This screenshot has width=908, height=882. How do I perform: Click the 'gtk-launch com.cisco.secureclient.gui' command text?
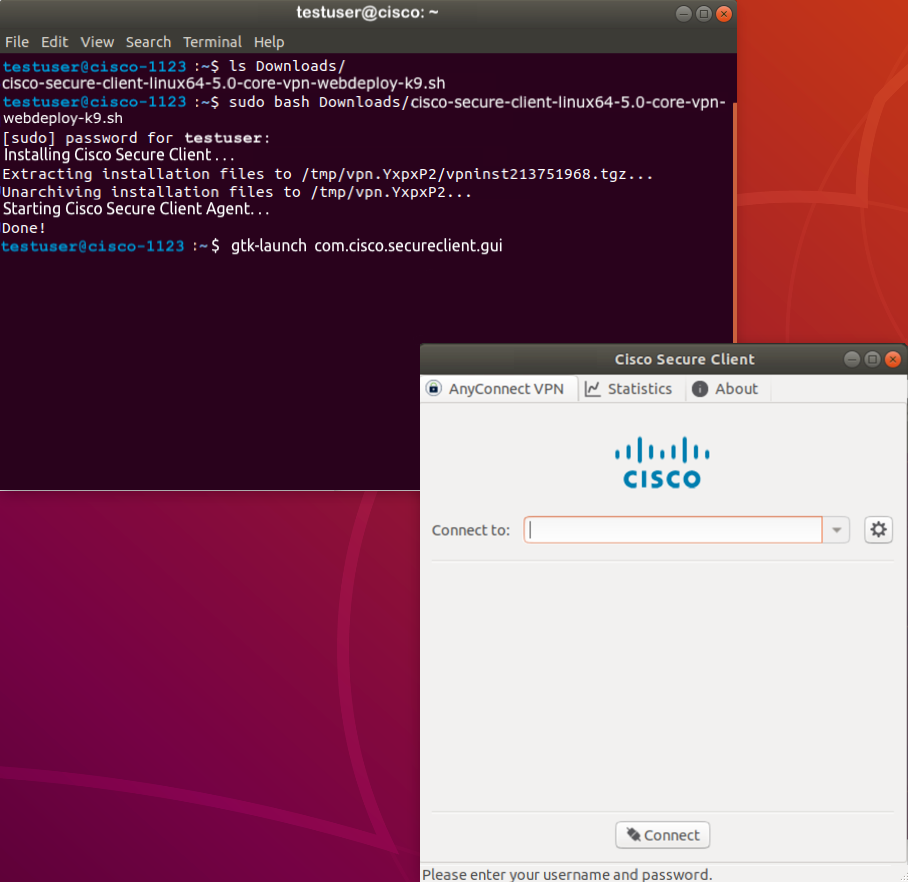click(x=367, y=246)
